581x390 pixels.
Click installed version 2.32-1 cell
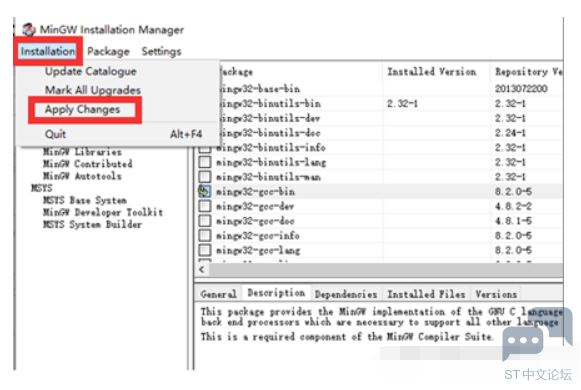[x=402, y=103]
